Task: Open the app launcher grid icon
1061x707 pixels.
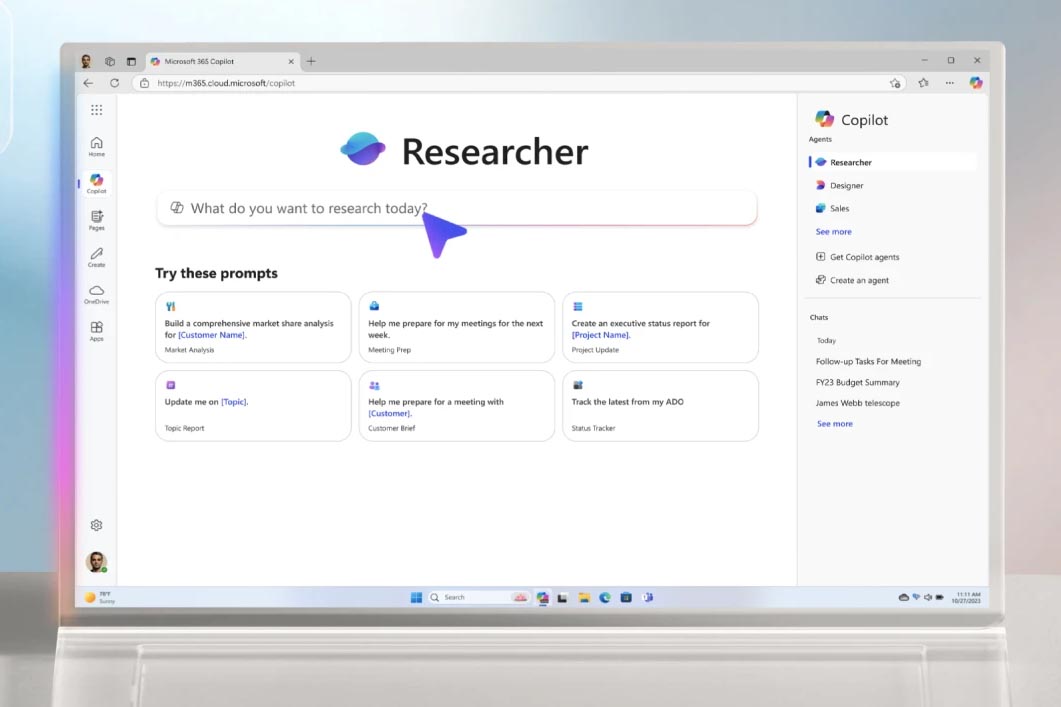Action: pos(96,110)
